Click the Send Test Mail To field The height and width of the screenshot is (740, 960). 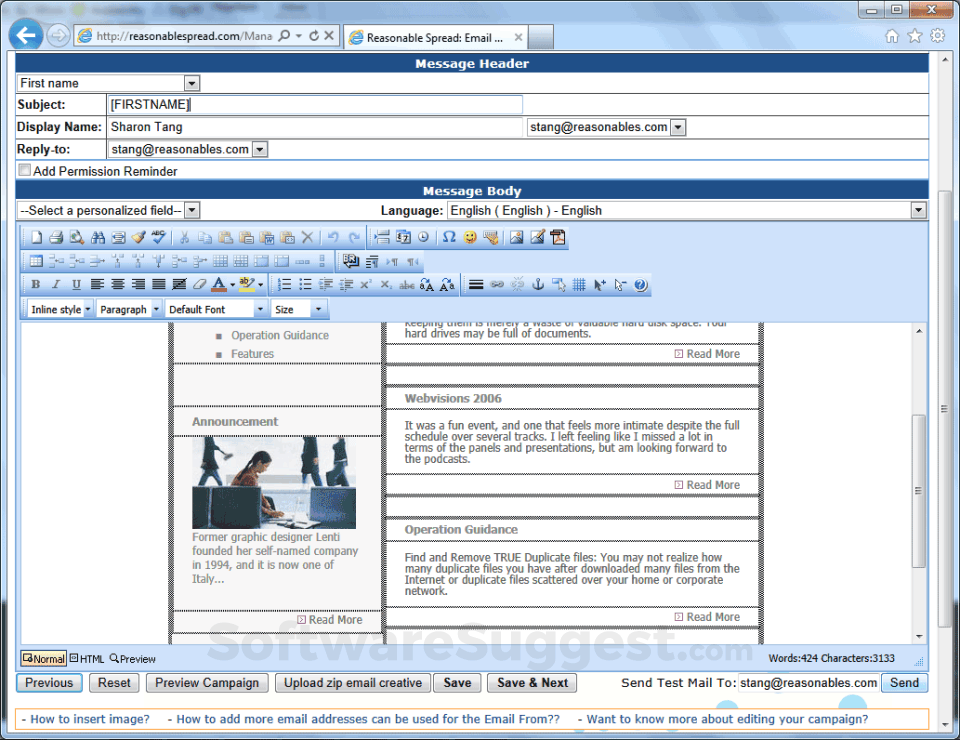(x=808, y=682)
